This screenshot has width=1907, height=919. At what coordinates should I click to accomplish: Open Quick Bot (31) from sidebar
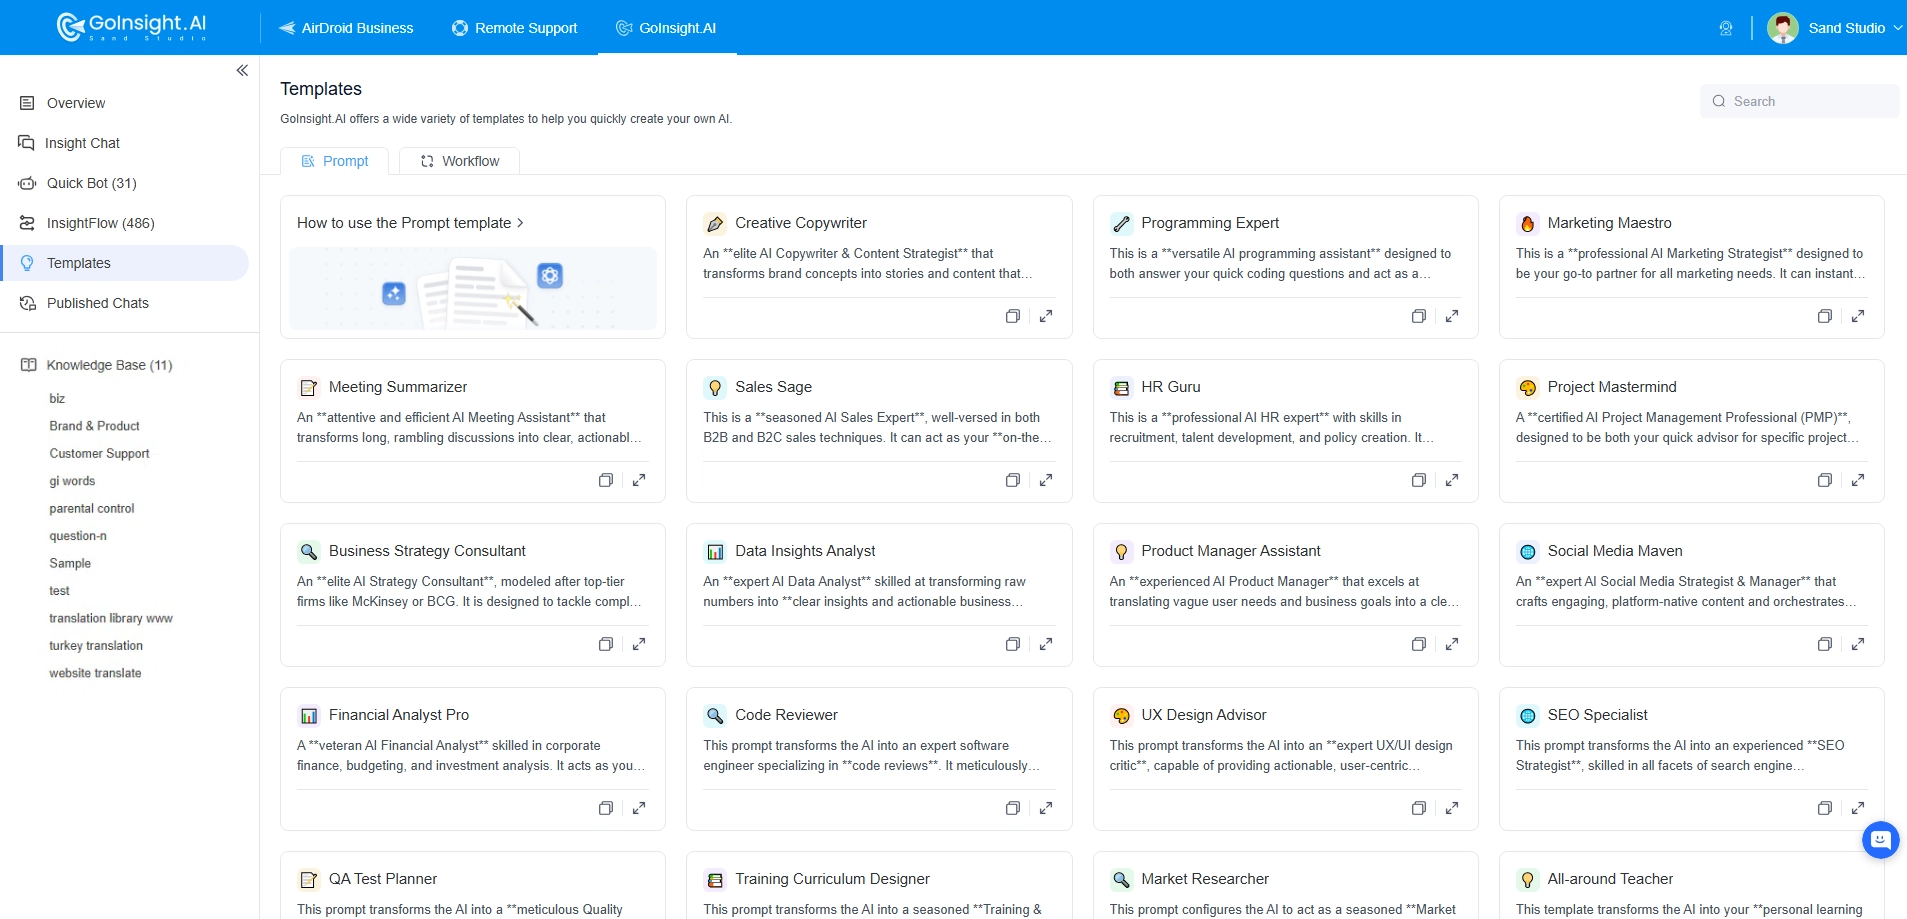click(91, 183)
